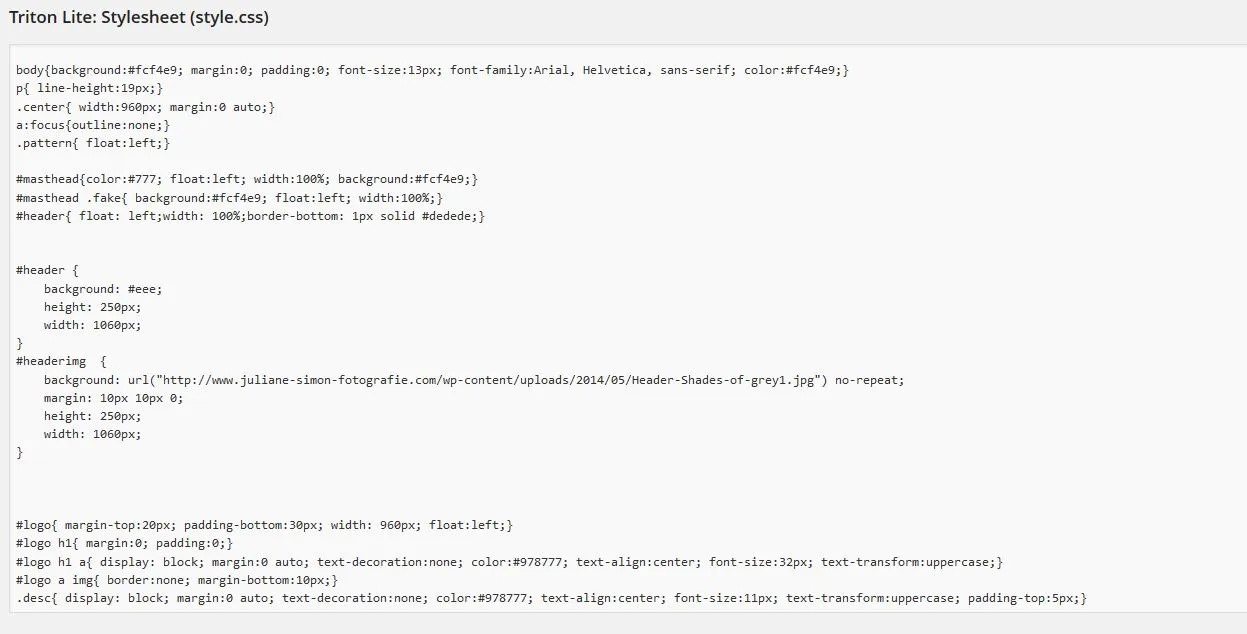Click the #headerimg selector line
Viewport: 1247px width, 634px height.
pos(61,361)
